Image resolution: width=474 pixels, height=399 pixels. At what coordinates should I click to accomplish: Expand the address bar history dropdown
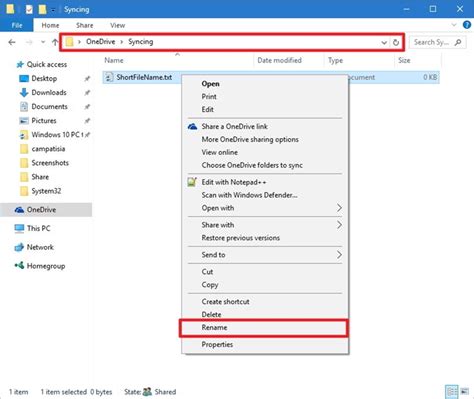384,42
